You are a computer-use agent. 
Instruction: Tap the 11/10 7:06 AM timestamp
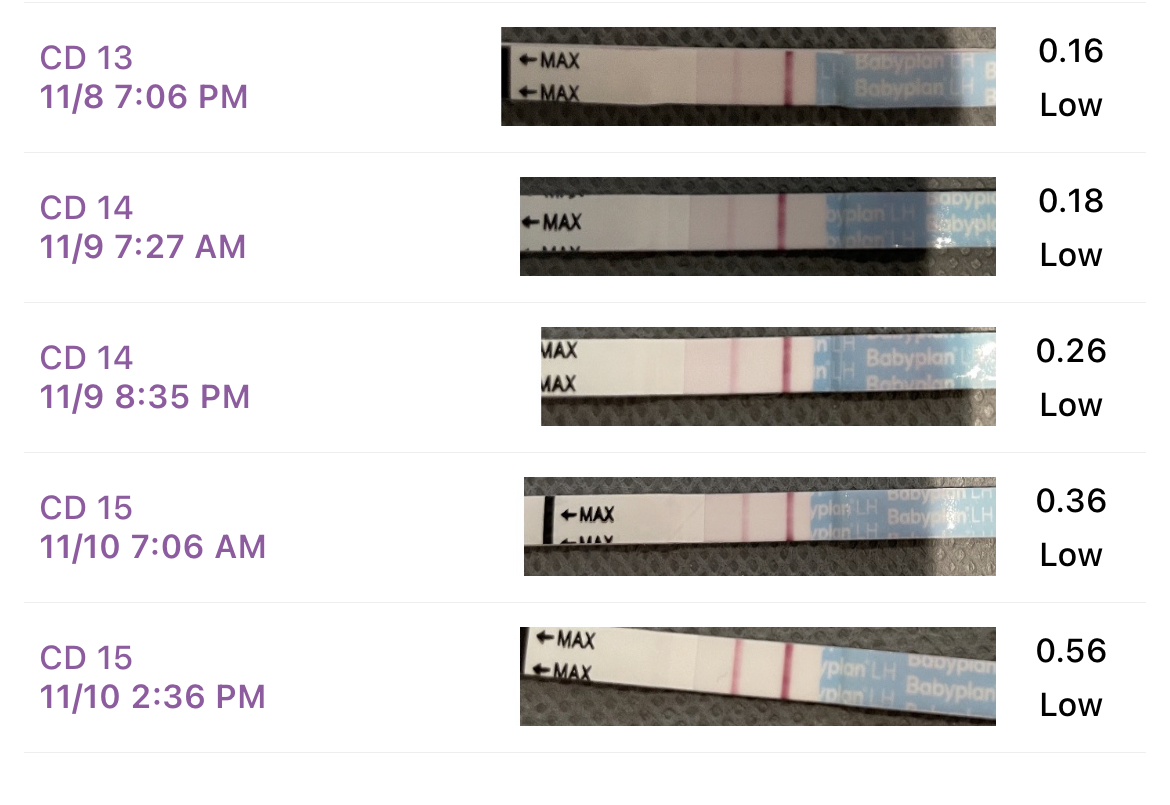pos(153,547)
